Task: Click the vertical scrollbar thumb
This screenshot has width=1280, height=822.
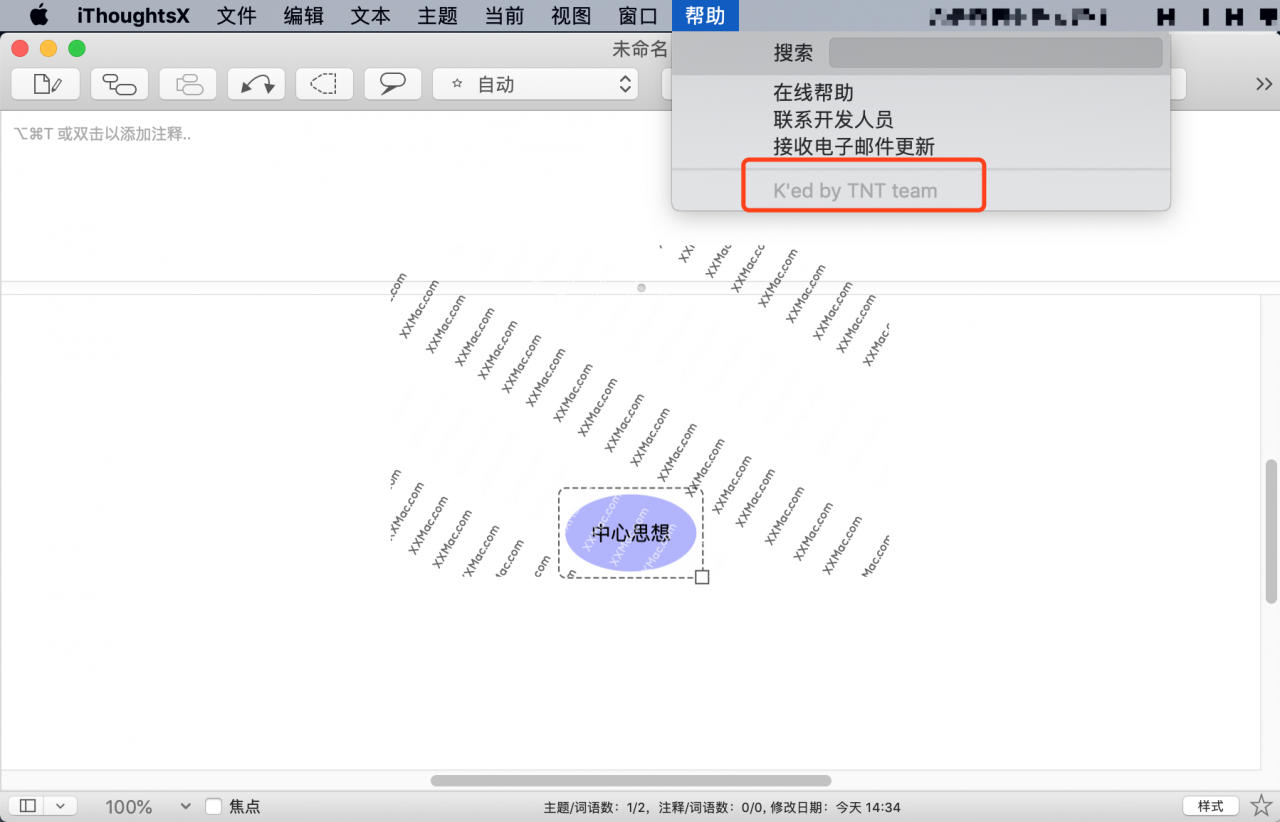Action: pos(1271,531)
